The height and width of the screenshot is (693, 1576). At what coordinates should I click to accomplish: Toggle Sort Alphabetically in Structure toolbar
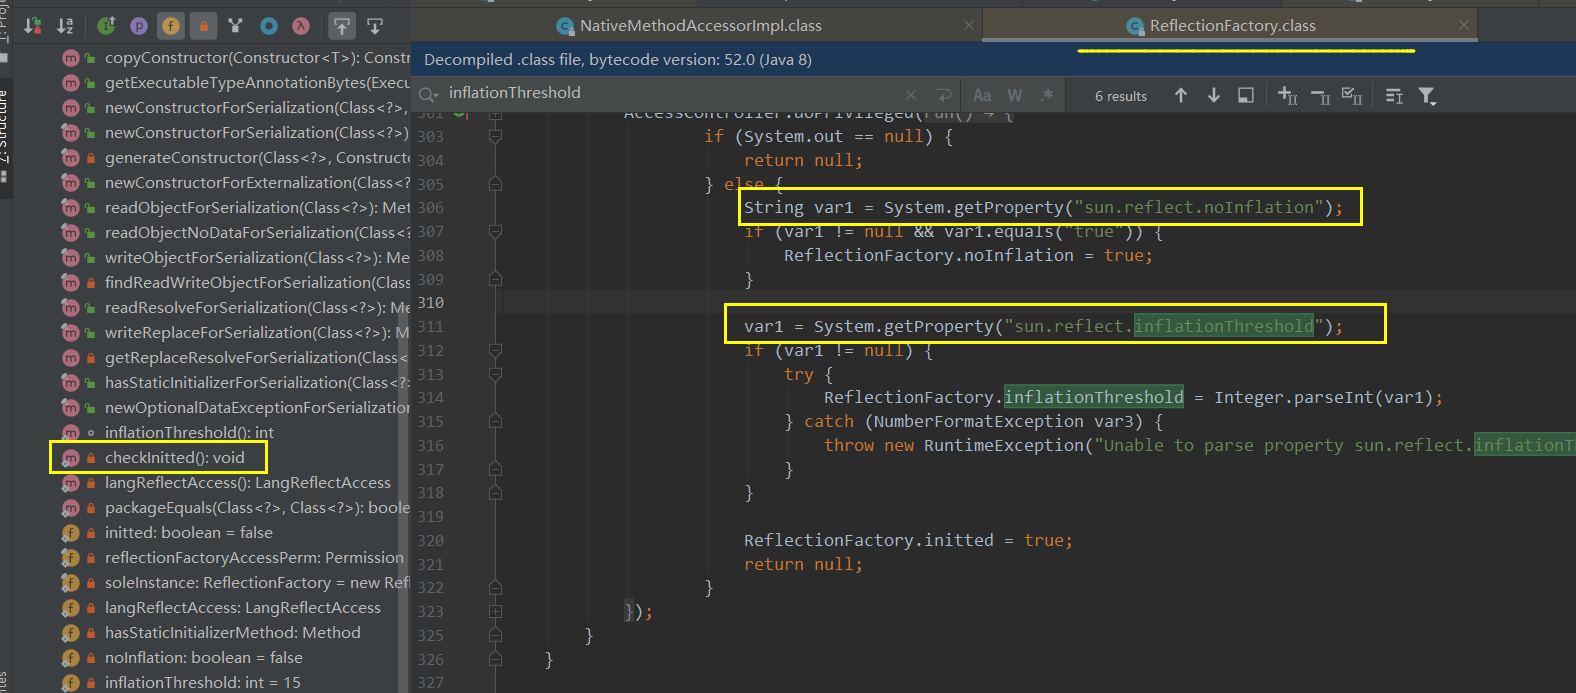[x=65, y=26]
